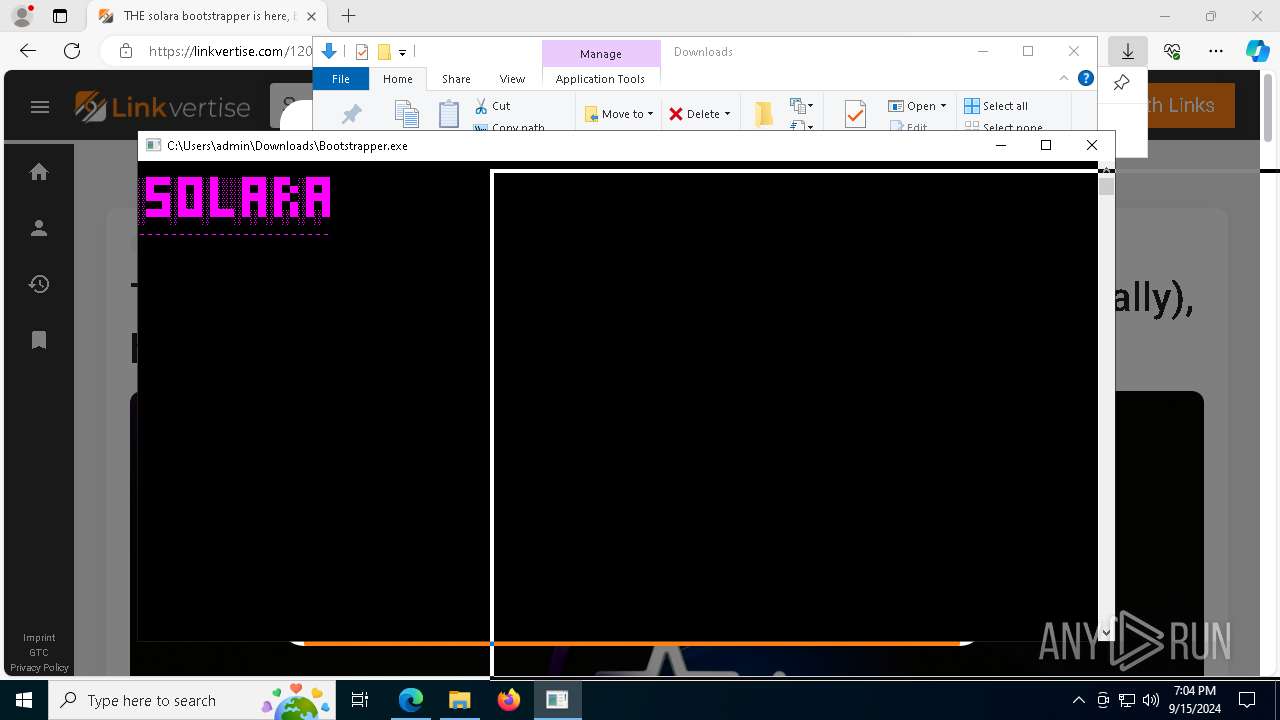Click console scrollbar down arrow

[x=1106, y=632]
